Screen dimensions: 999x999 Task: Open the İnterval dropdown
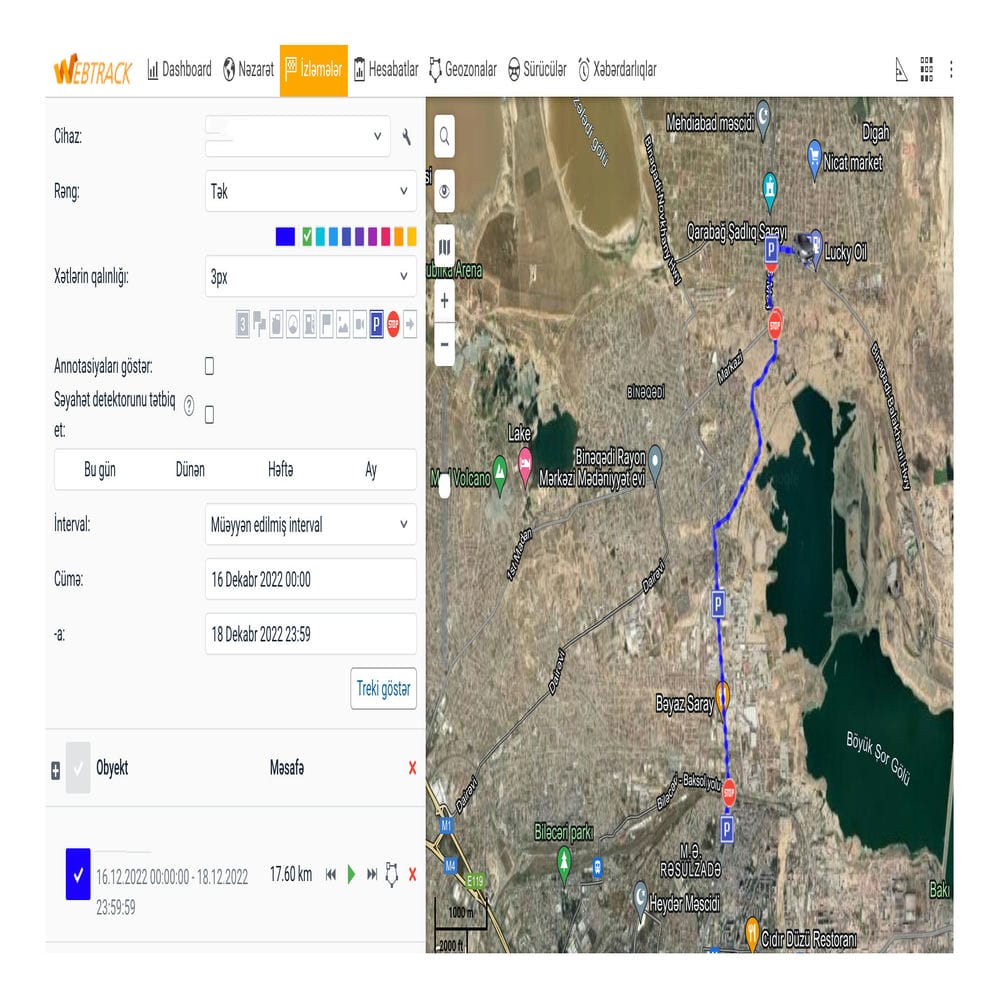tap(310, 524)
